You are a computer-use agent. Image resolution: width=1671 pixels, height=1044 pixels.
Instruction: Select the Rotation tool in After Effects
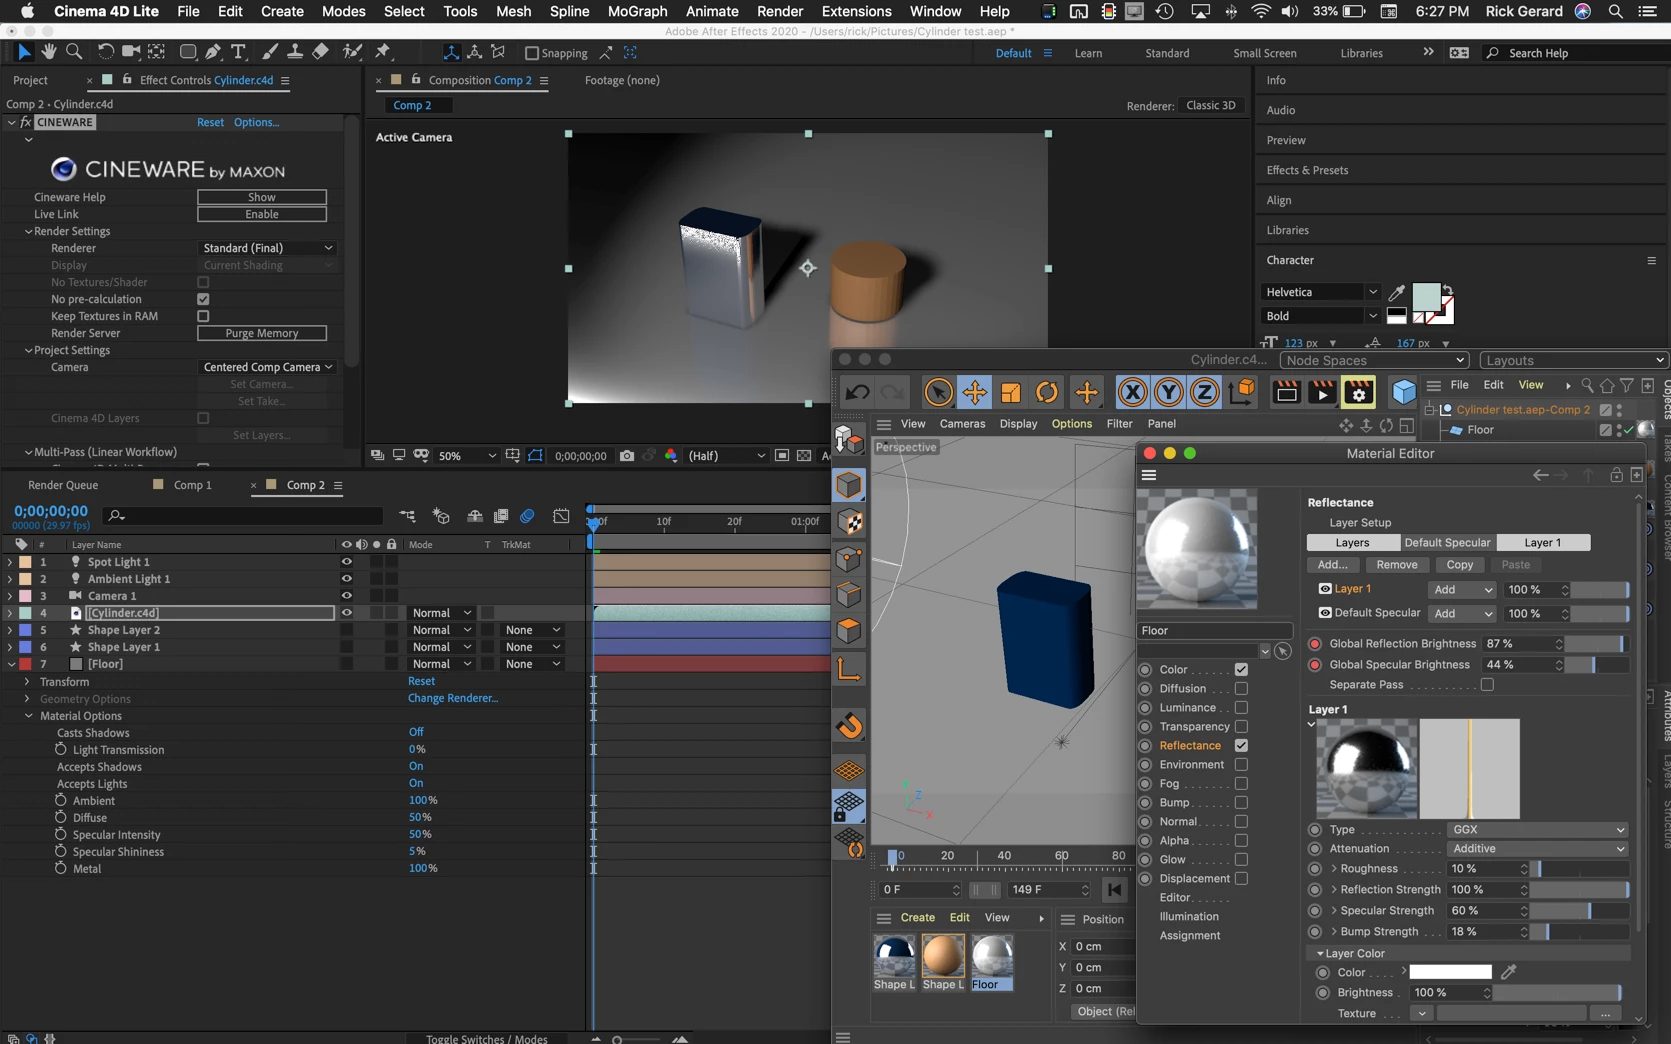pos(105,52)
